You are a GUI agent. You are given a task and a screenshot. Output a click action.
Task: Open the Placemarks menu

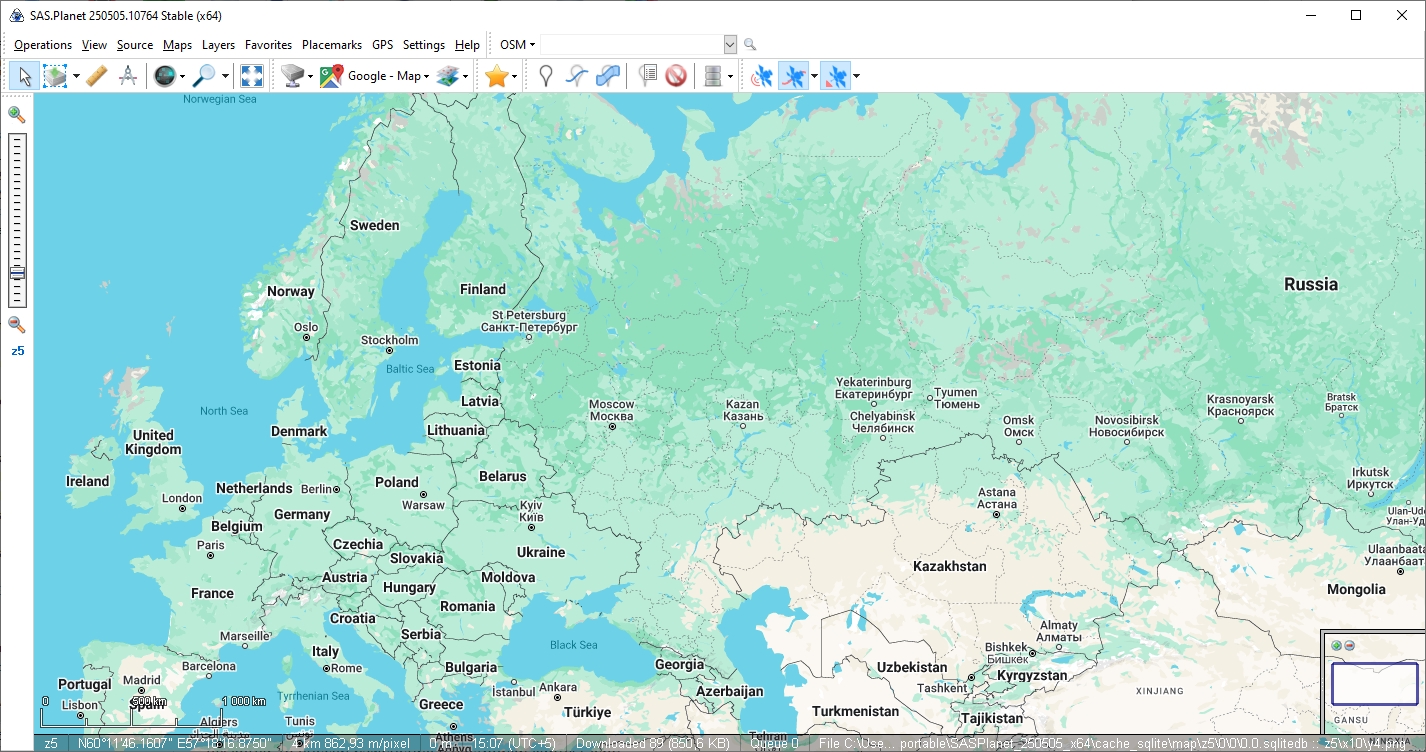click(331, 45)
